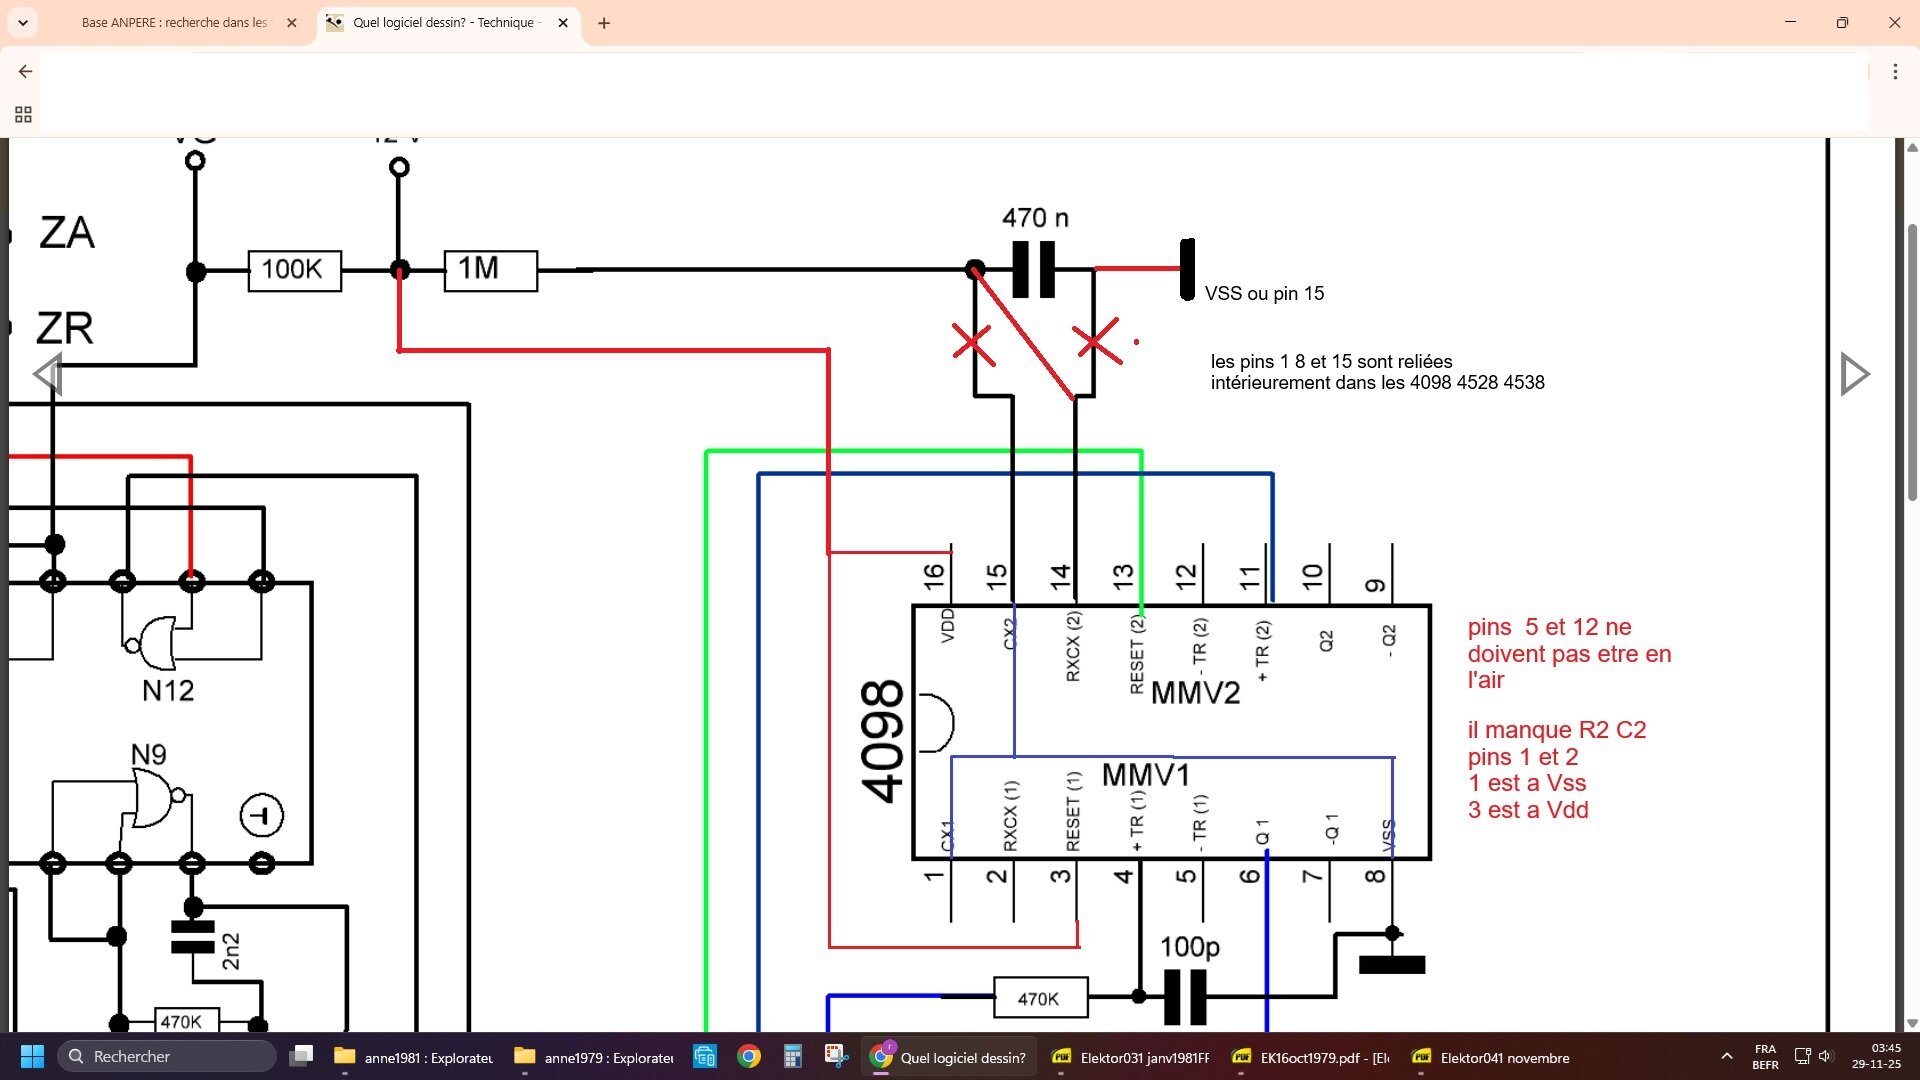
Task: Open Elektor041 novembre PDF in taskbar
Action: tap(1490, 1058)
